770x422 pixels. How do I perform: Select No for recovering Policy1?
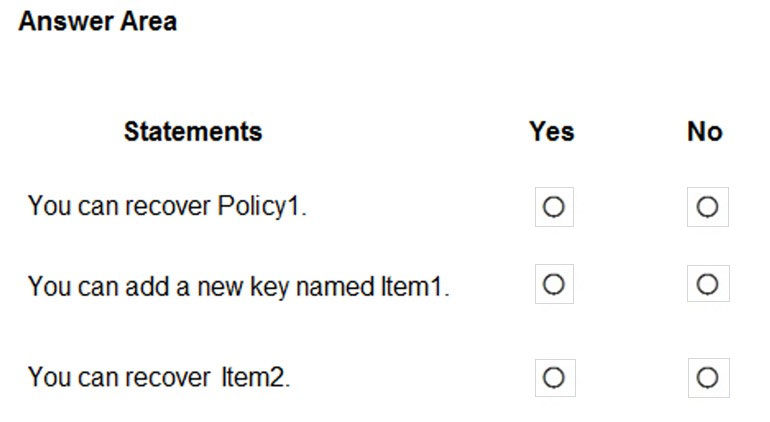[707, 207]
